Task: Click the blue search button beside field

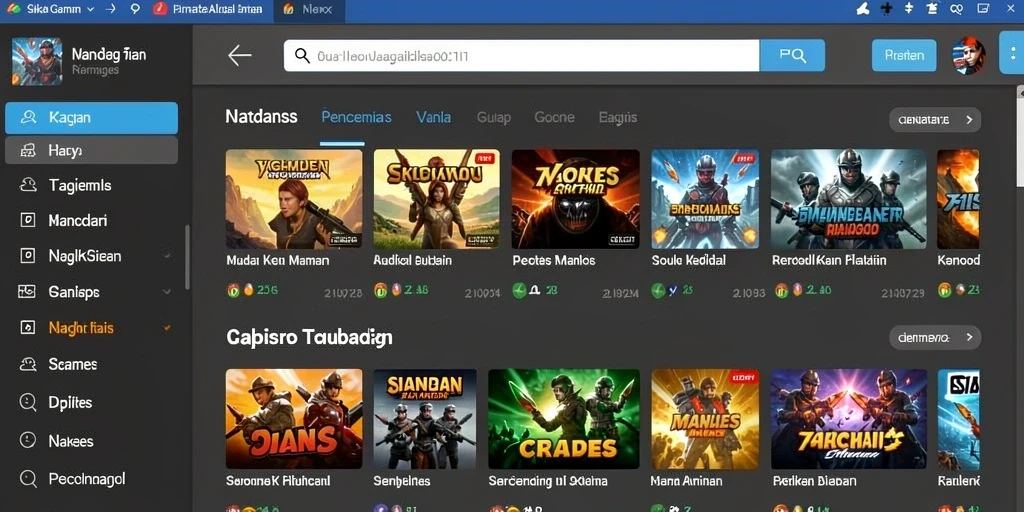Action: coord(792,56)
